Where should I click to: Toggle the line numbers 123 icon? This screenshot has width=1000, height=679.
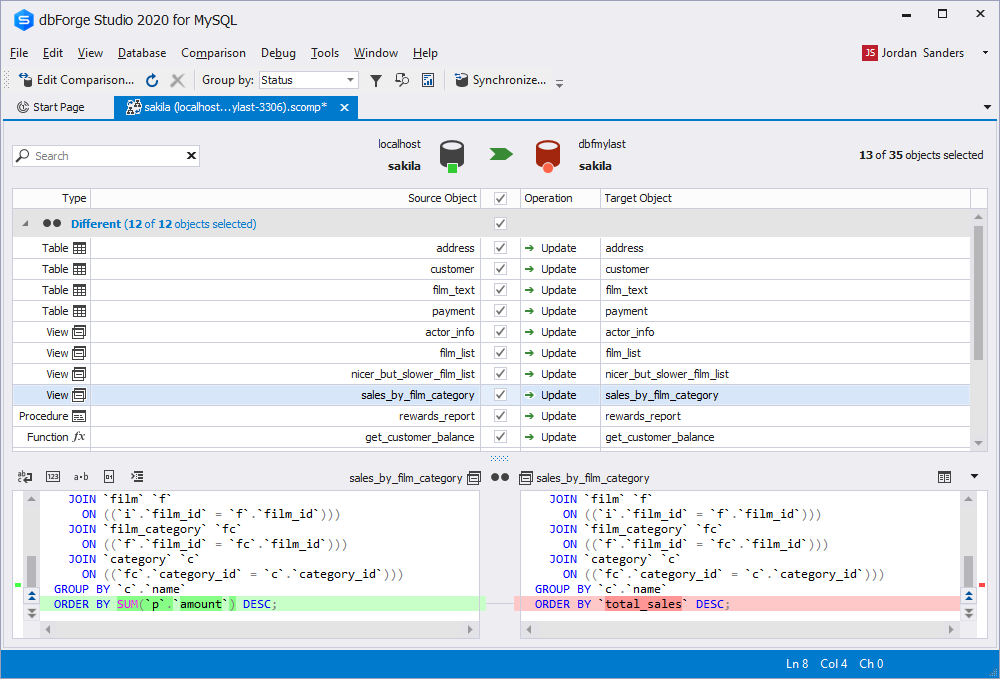[x=53, y=476]
